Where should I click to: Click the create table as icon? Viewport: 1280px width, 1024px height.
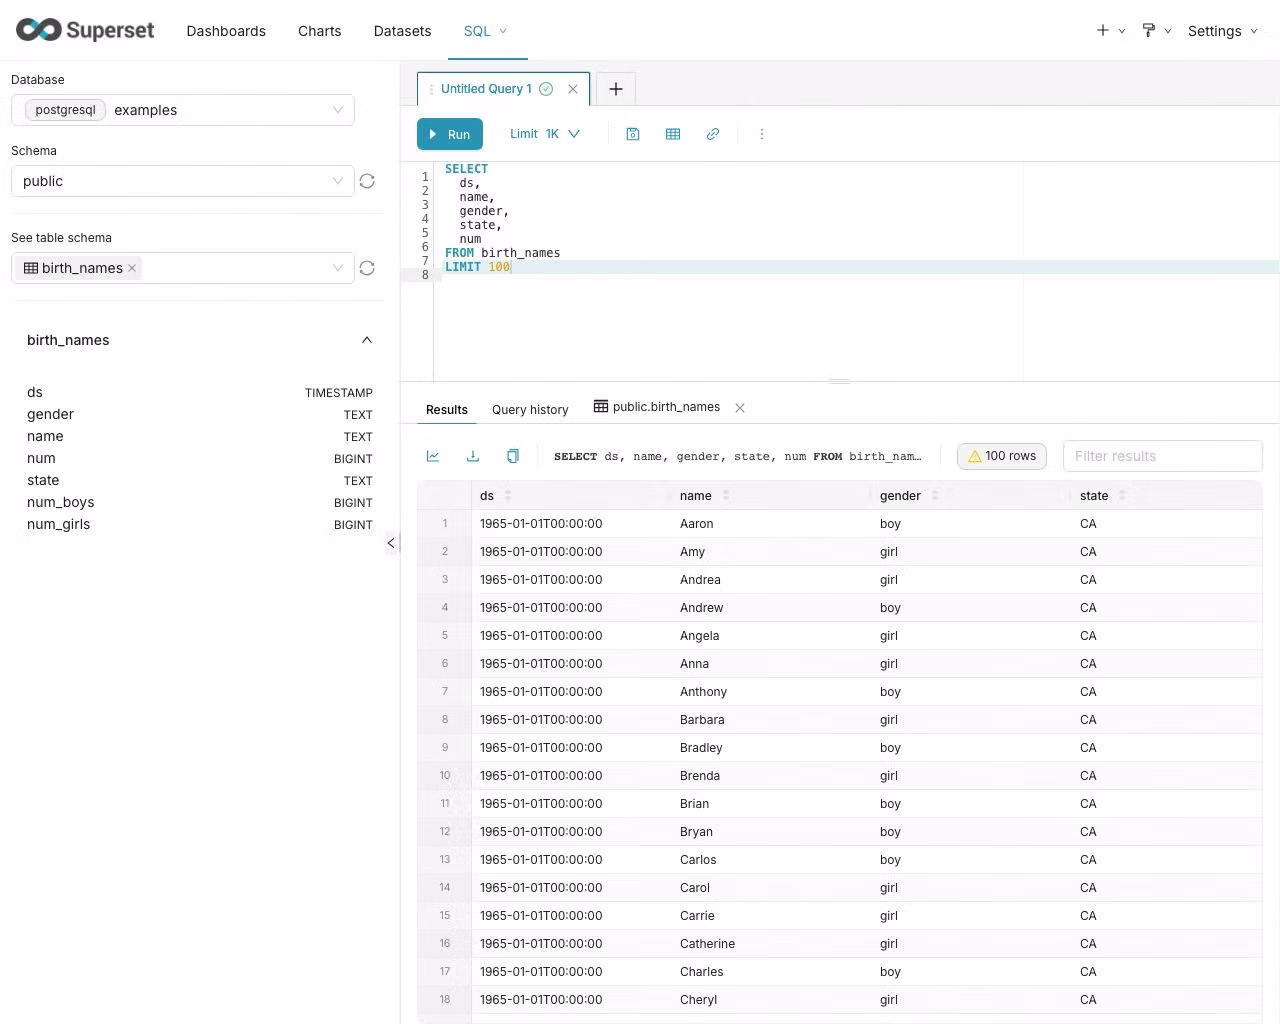point(673,134)
